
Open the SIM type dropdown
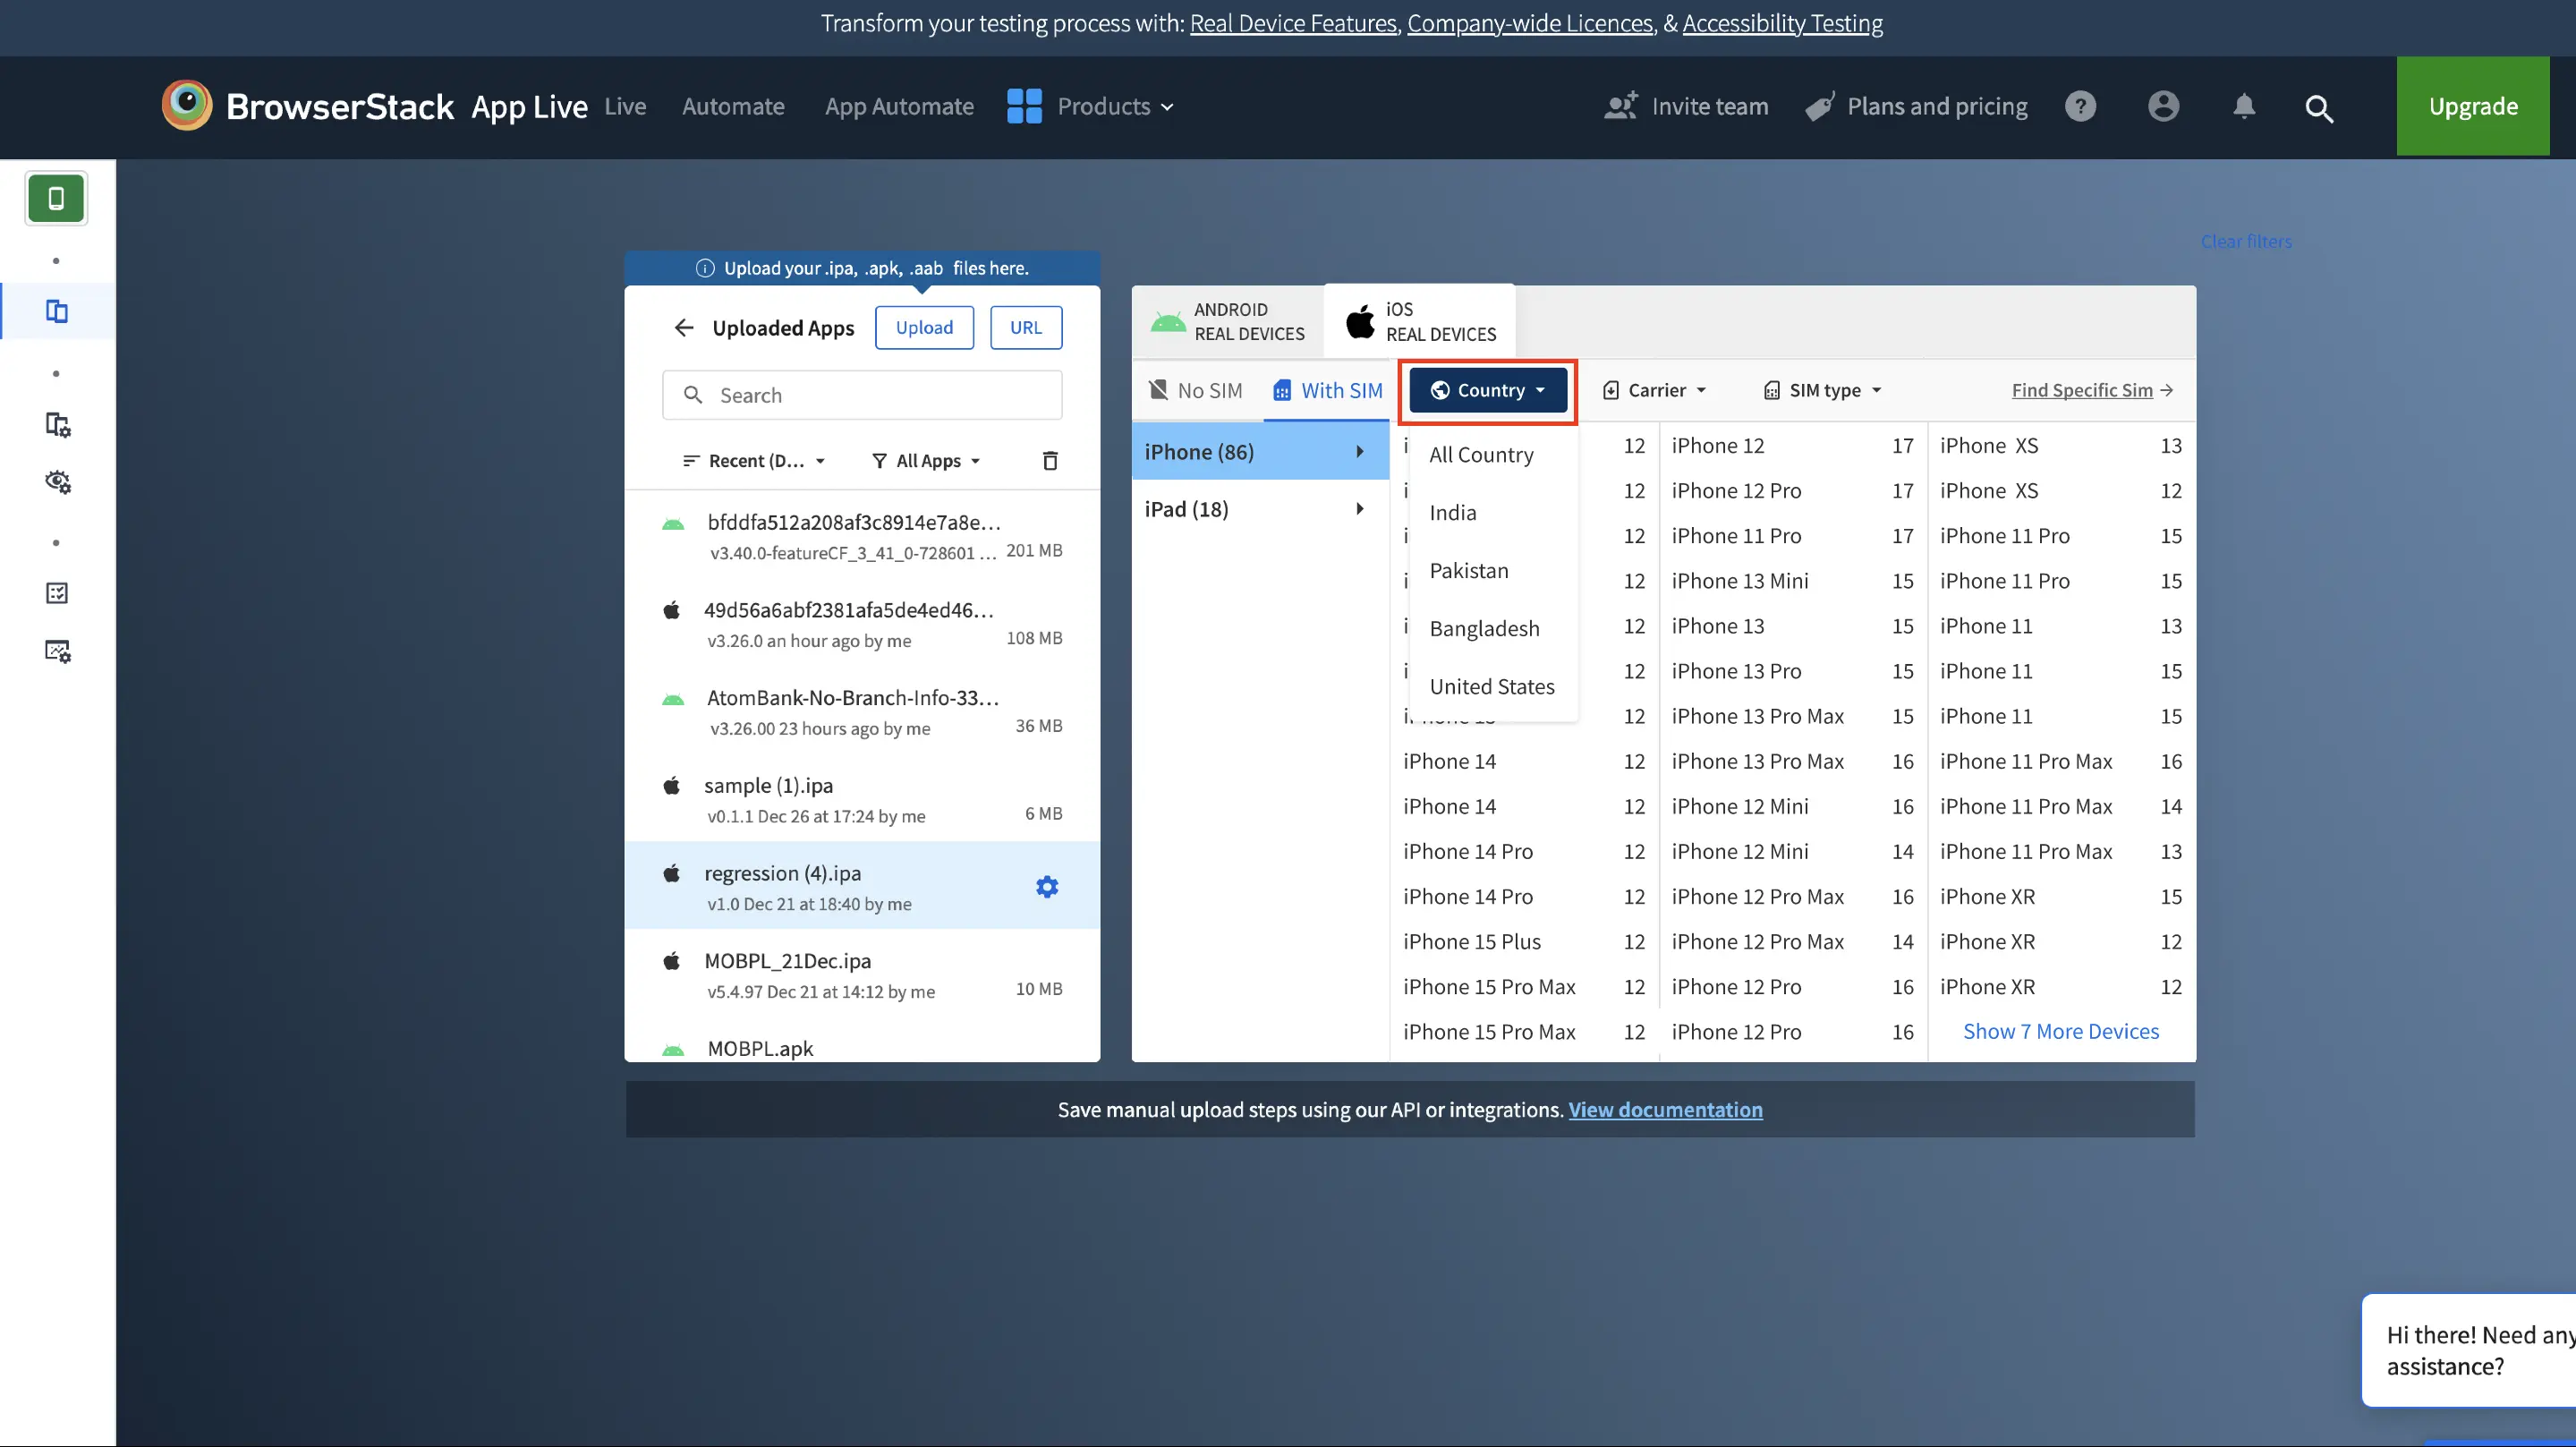1823,390
